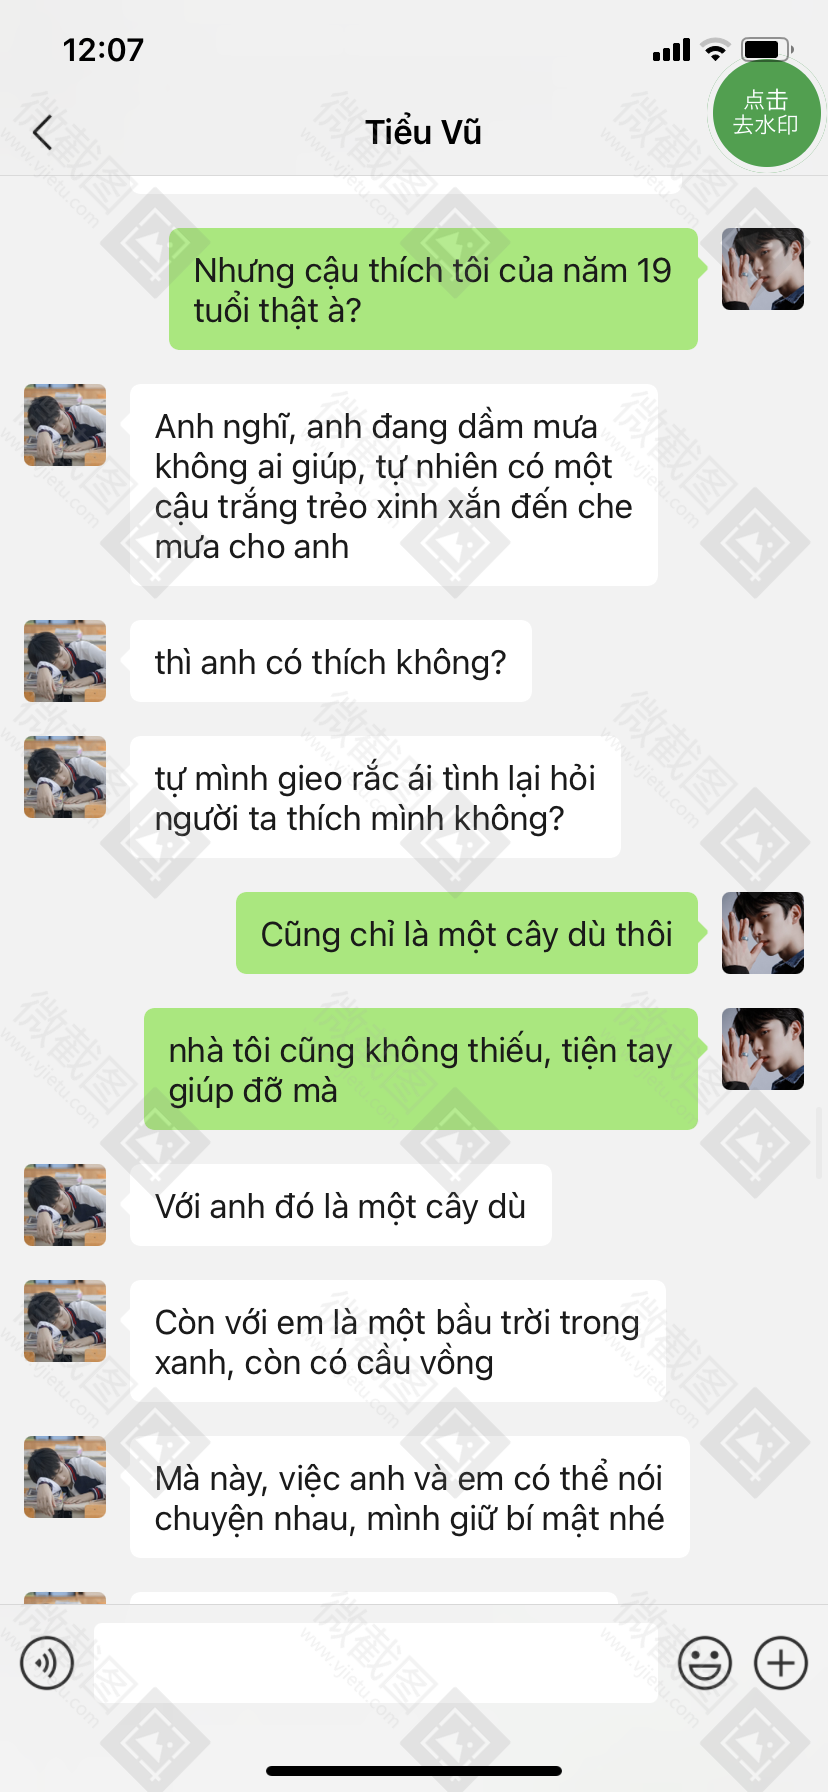Viewport: 828px width, 1792px height.
Task: Tap avatar beside 'Anh nghĩ, anh đang dầm mưa'
Action: [x=65, y=425]
